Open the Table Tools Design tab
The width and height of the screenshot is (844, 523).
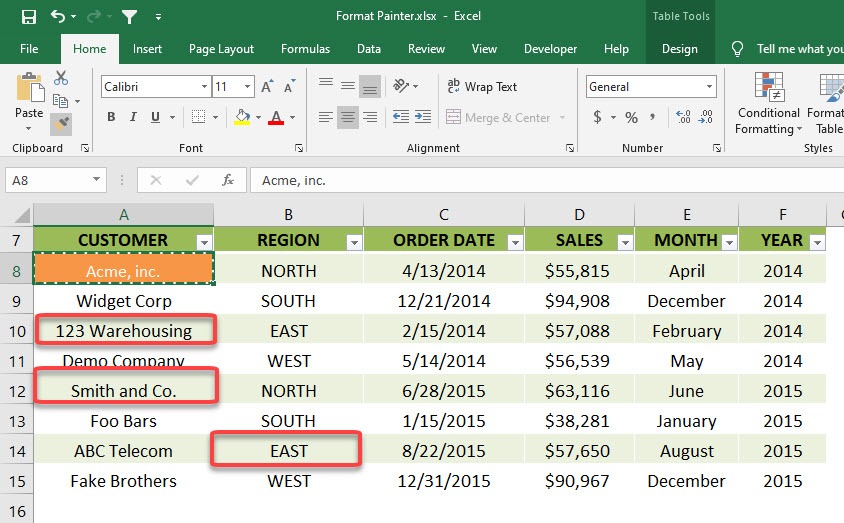click(680, 49)
